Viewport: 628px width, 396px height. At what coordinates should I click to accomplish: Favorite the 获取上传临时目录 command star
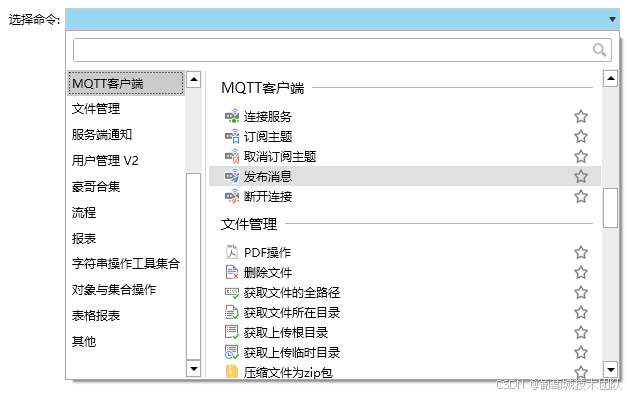[581, 352]
